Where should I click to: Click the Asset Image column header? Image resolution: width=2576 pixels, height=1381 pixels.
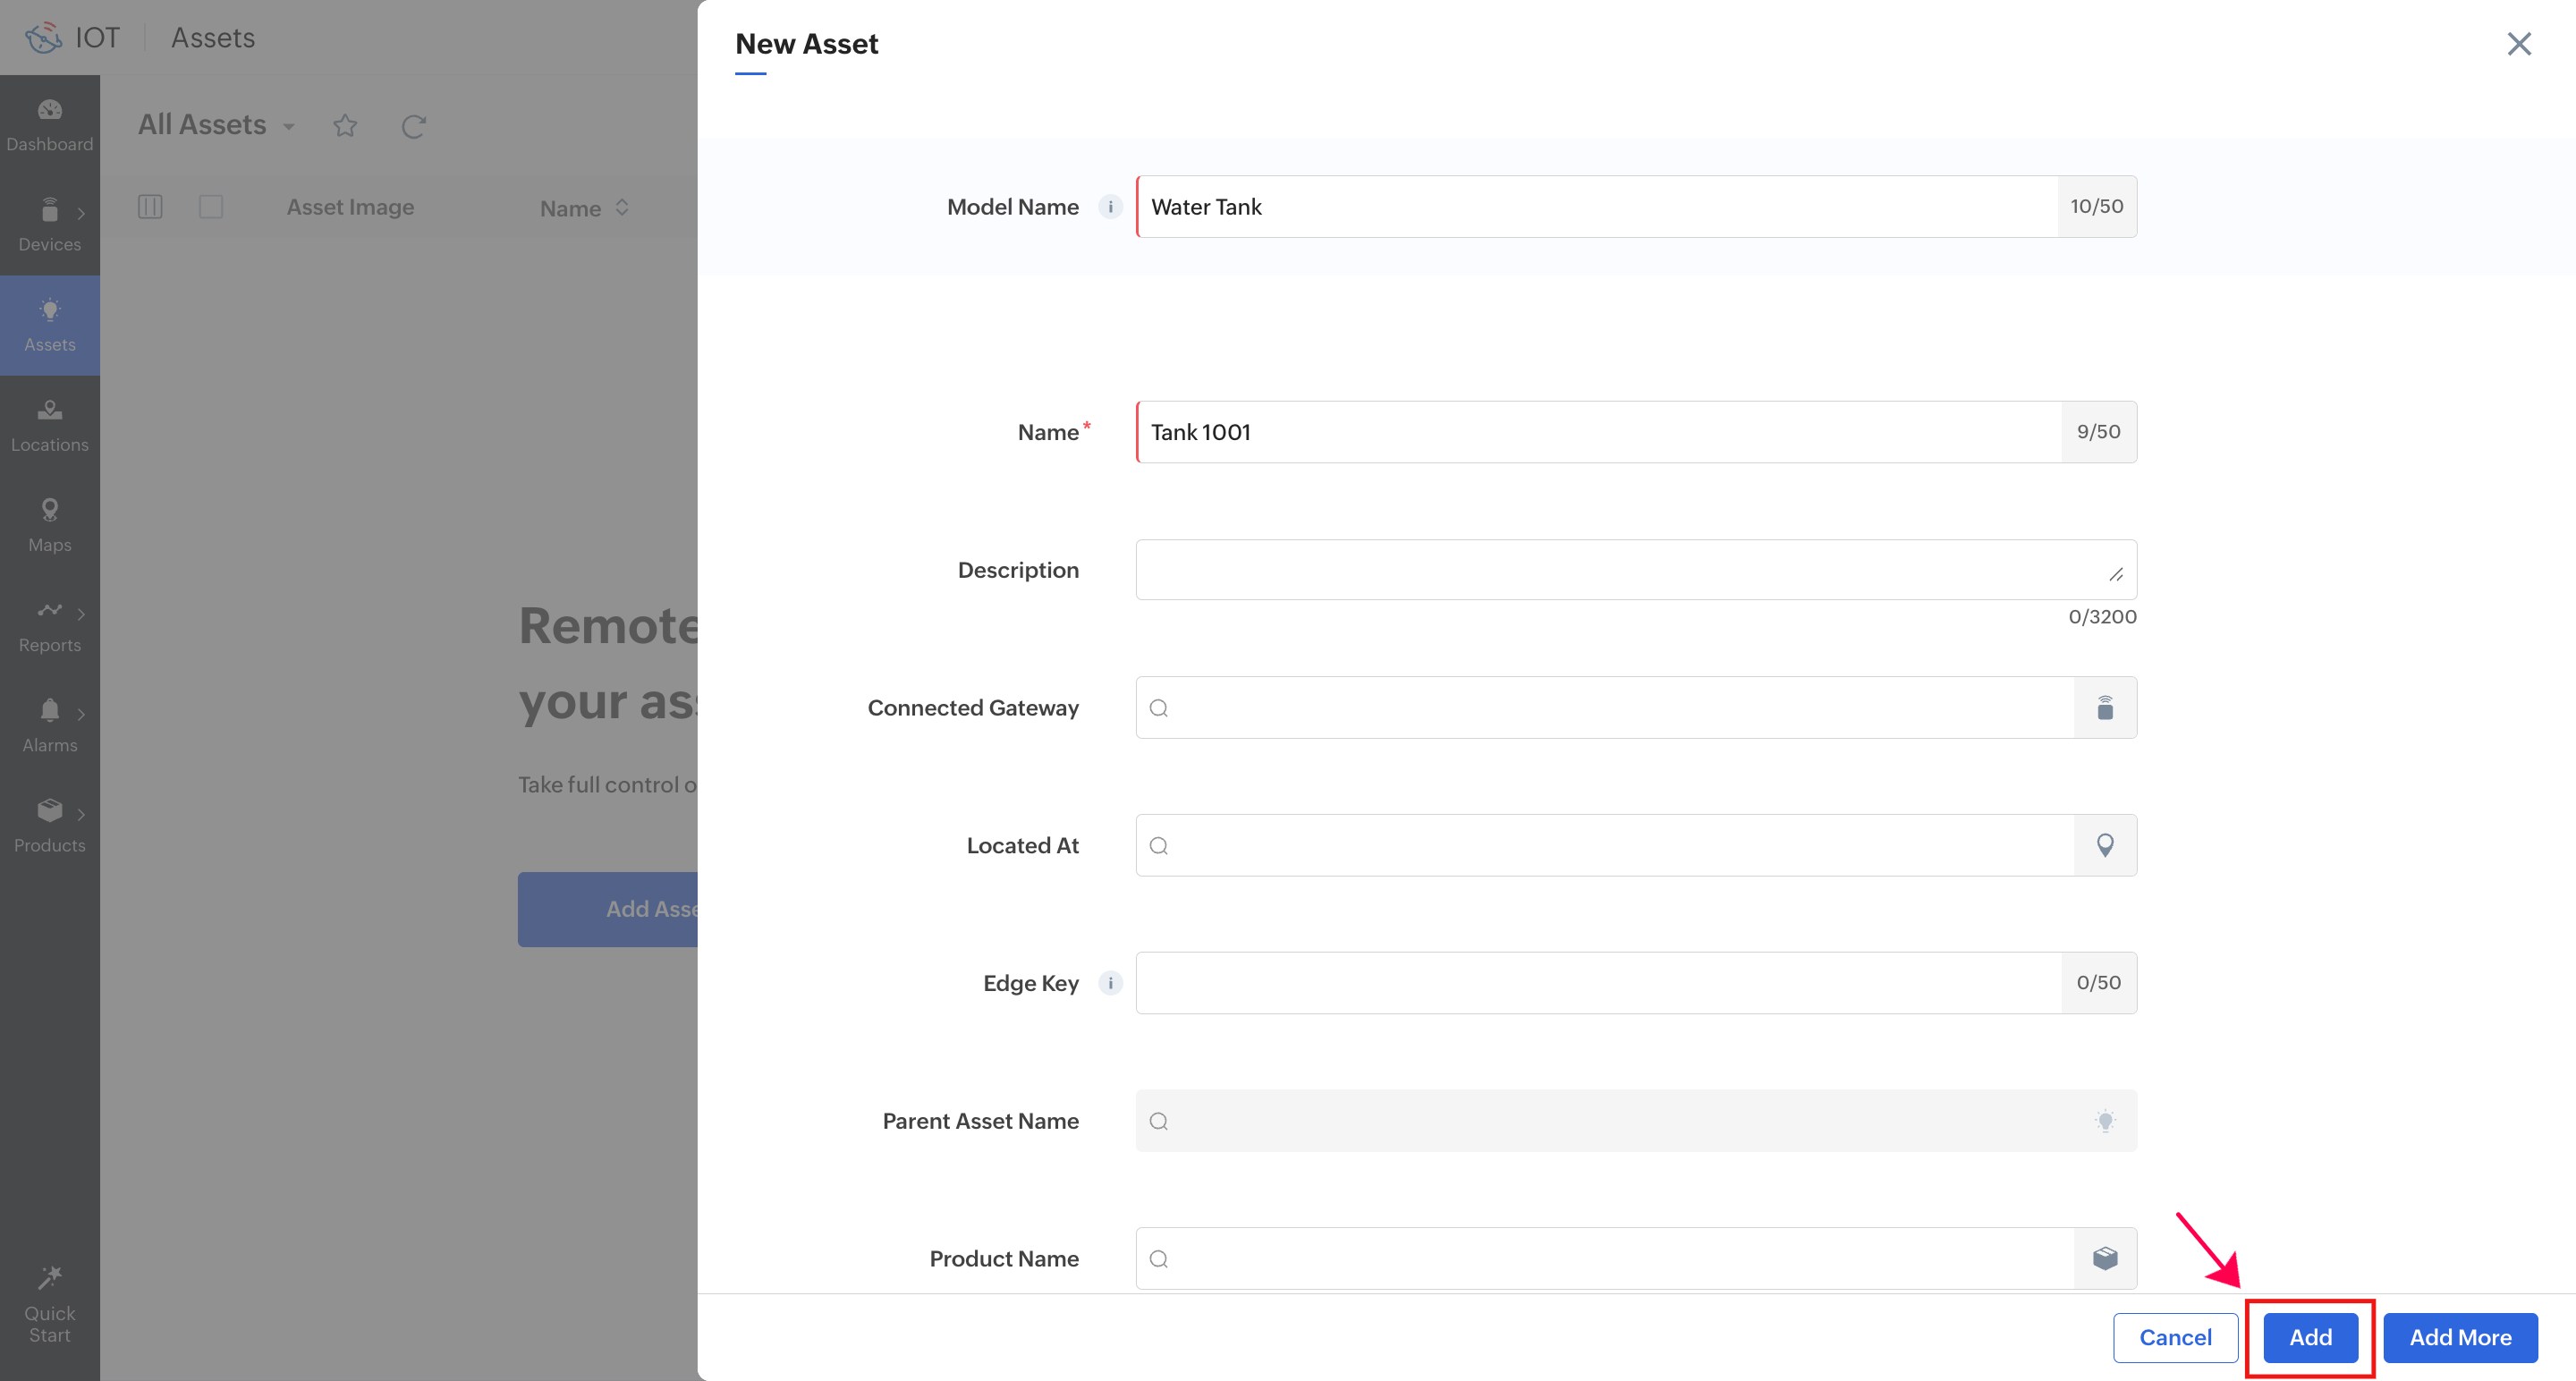(x=350, y=207)
